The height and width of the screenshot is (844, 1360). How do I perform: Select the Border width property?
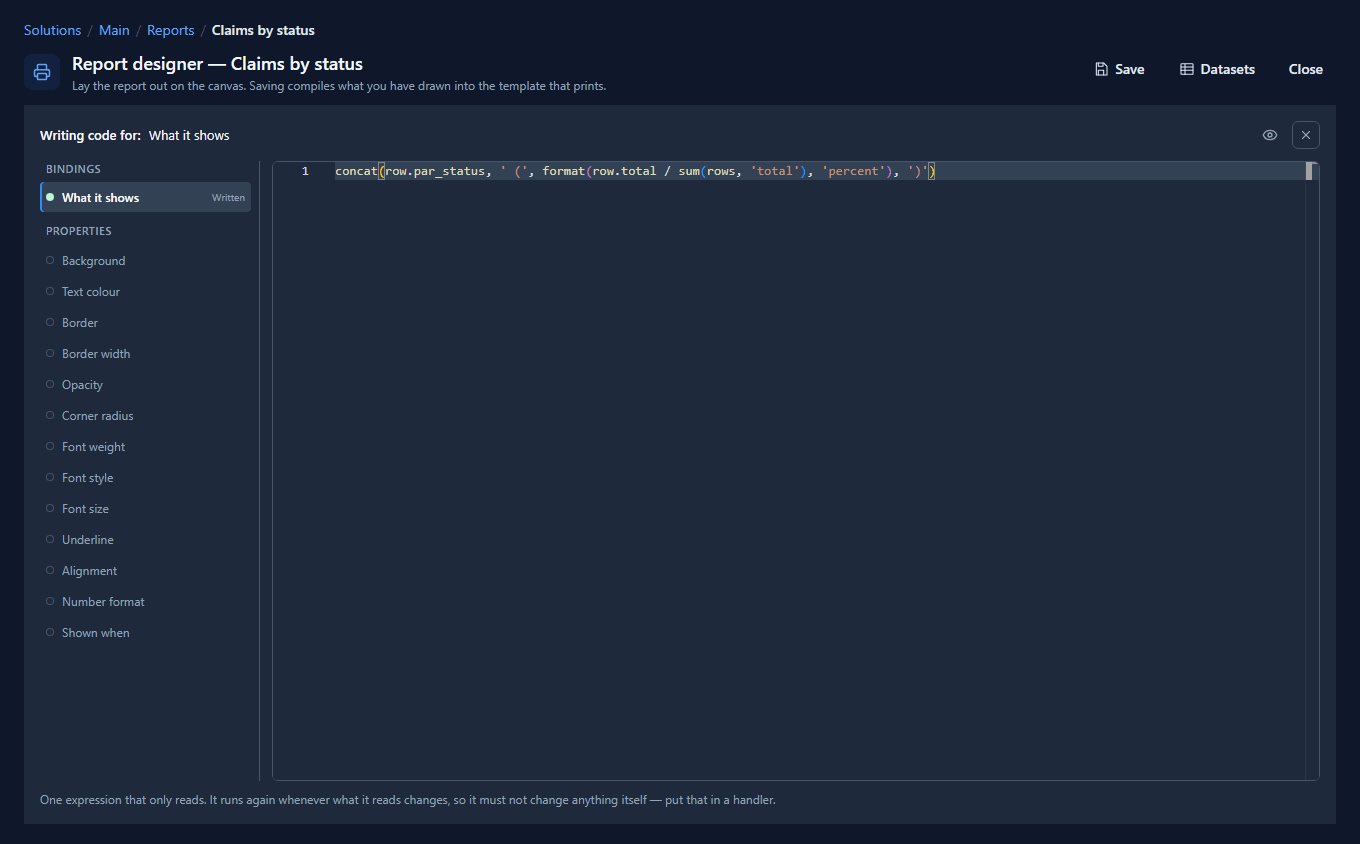point(146,354)
